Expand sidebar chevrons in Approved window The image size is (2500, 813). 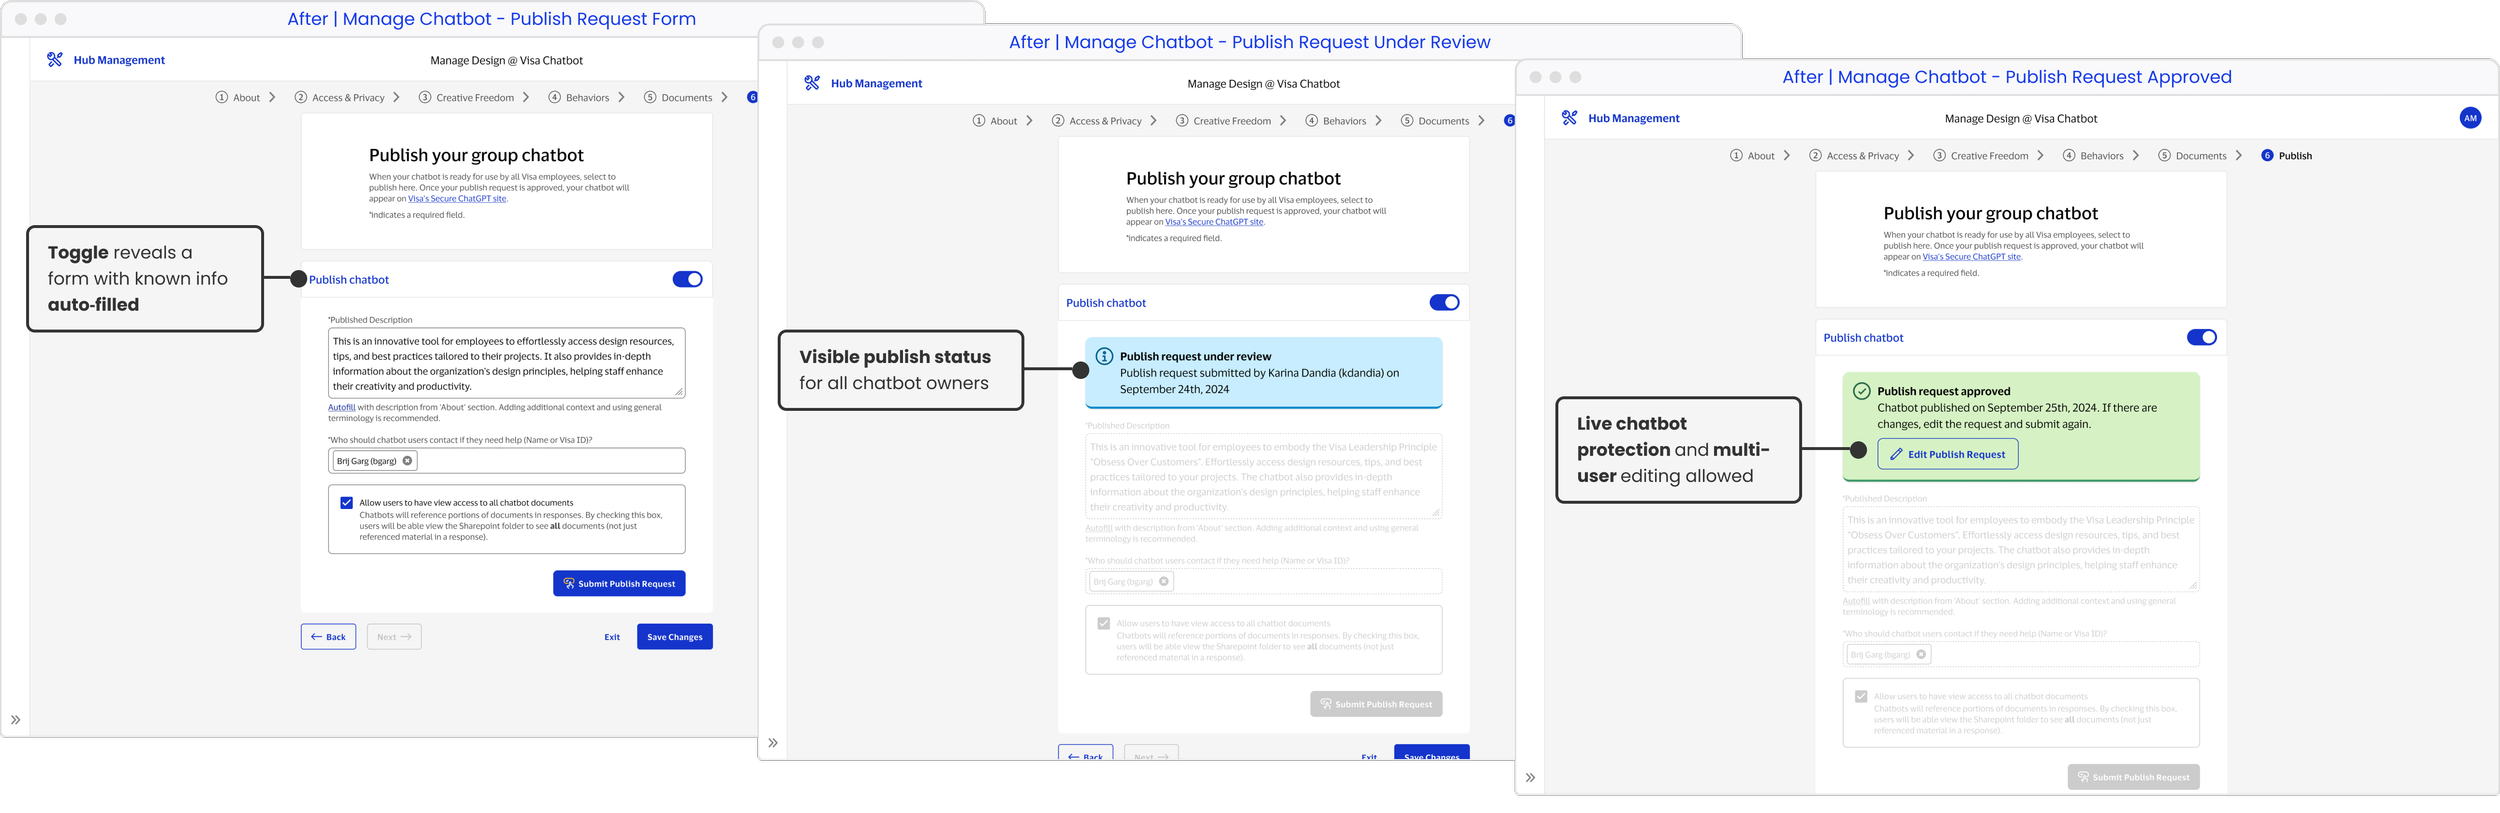pos(1530,778)
